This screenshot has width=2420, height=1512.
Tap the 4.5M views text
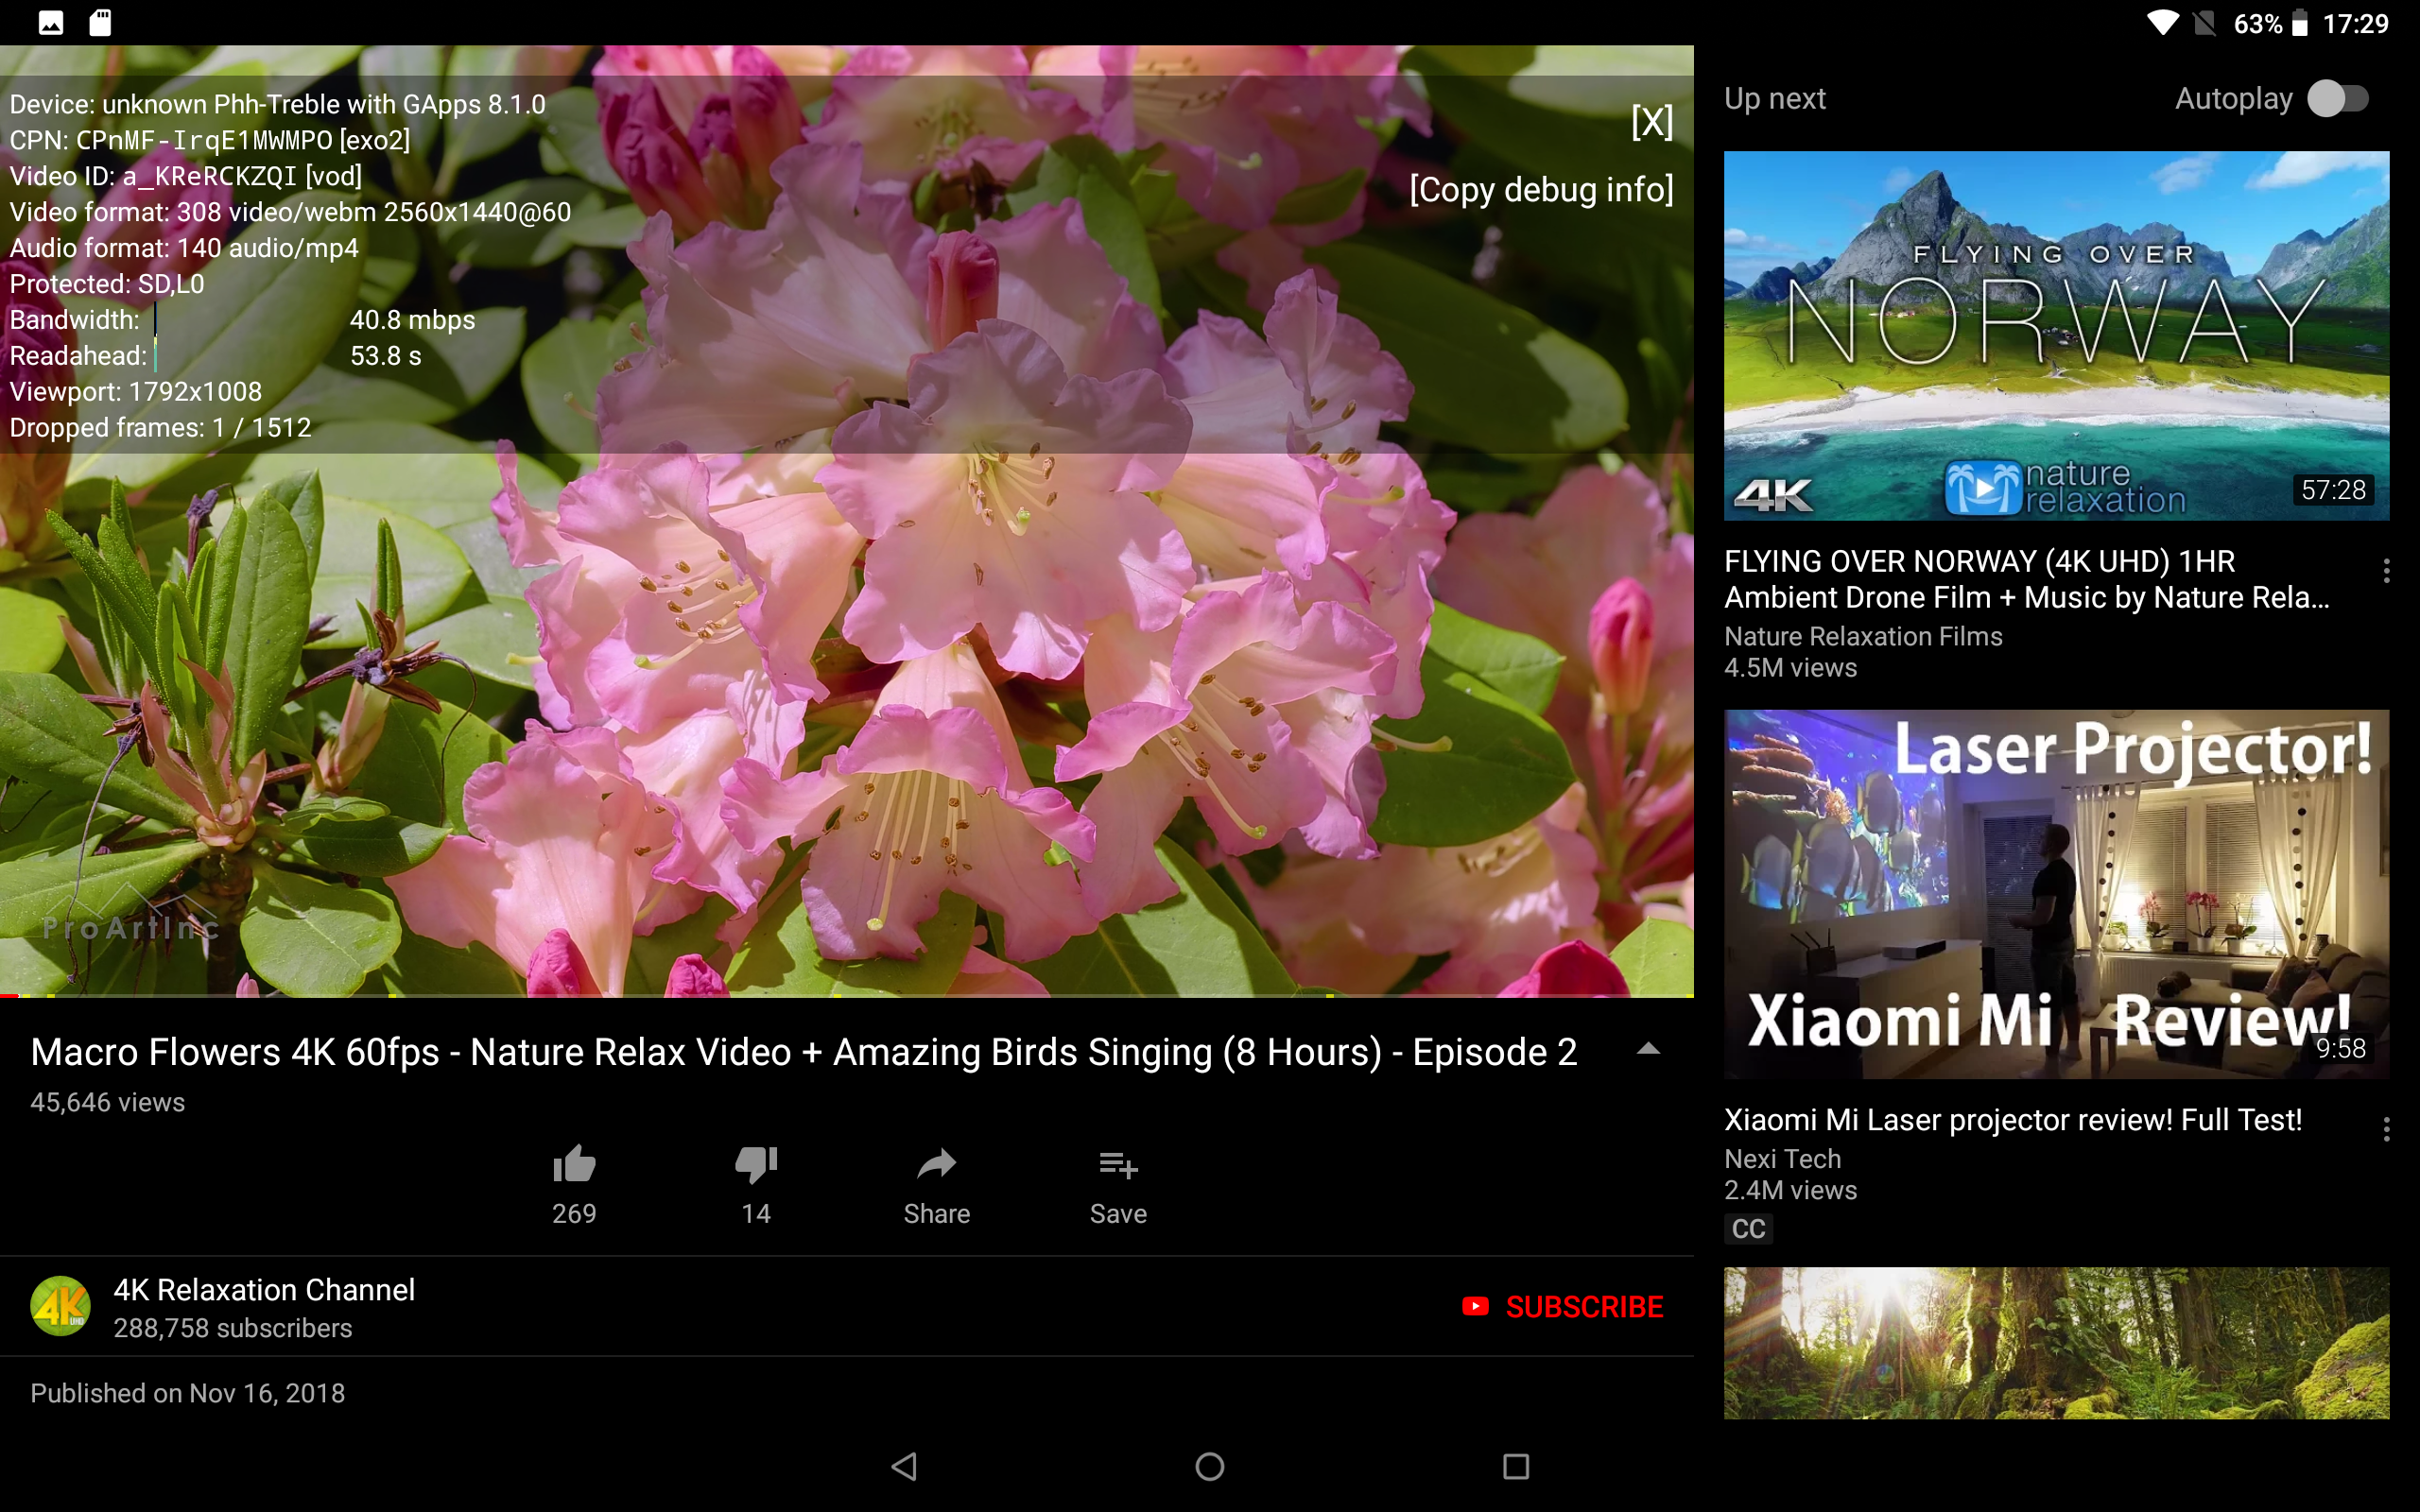(1790, 667)
